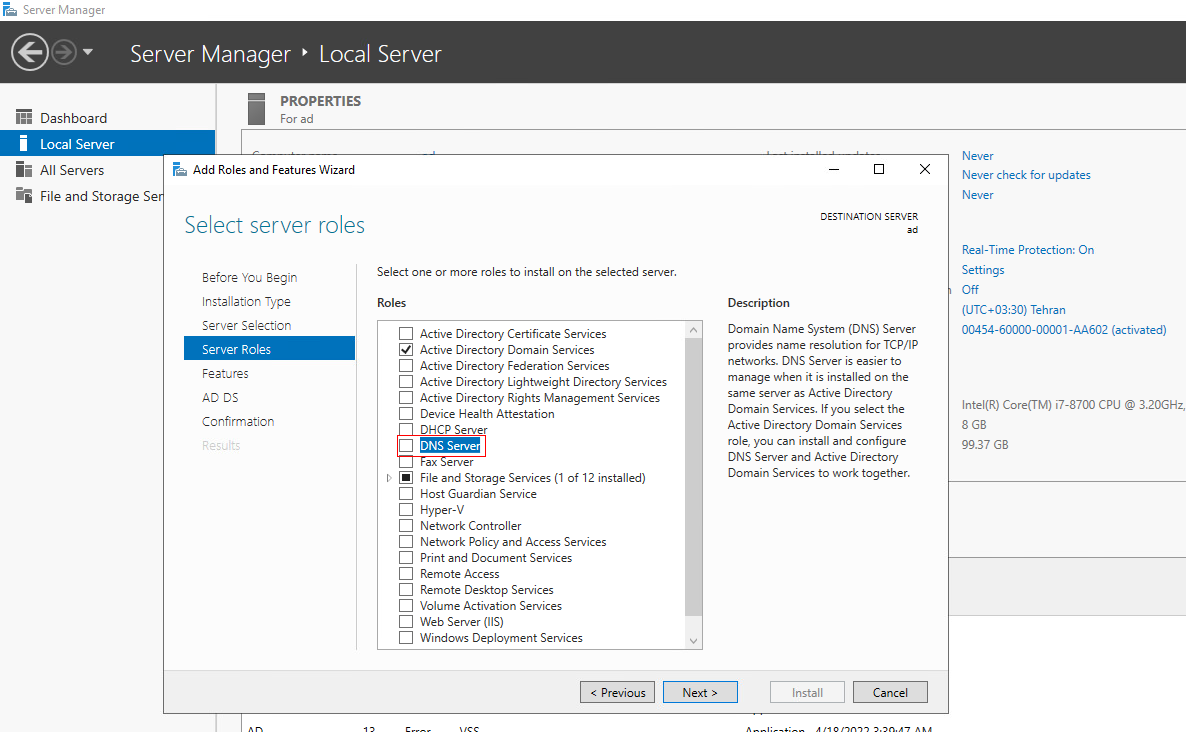Image resolution: width=1186 pixels, height=732 pixels.
Task: Expand File and Storage Services role tree
Action: 389,478
